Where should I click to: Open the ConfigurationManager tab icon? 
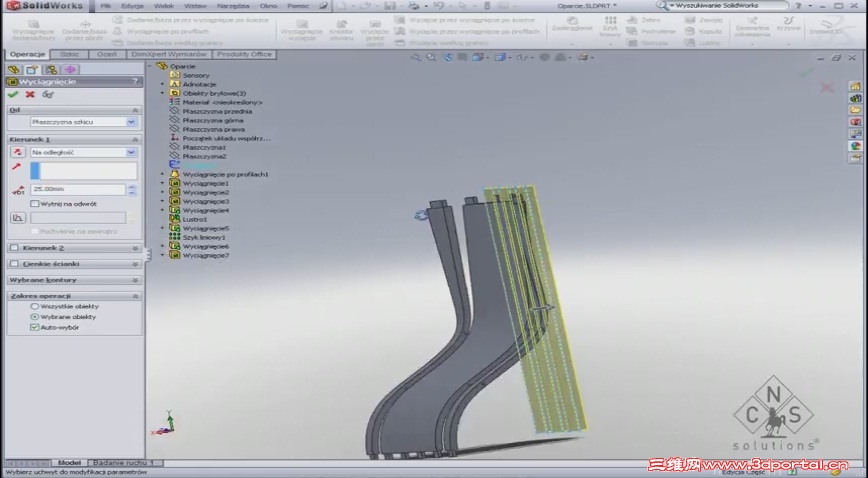pyautogui.click(x=51, y=69)
